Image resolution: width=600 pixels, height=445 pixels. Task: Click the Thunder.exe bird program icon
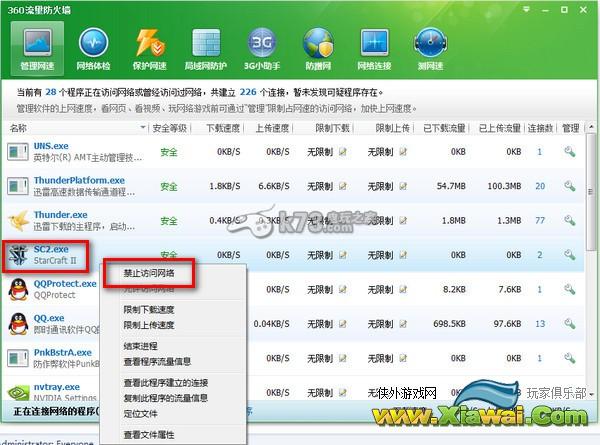point(18,221)
